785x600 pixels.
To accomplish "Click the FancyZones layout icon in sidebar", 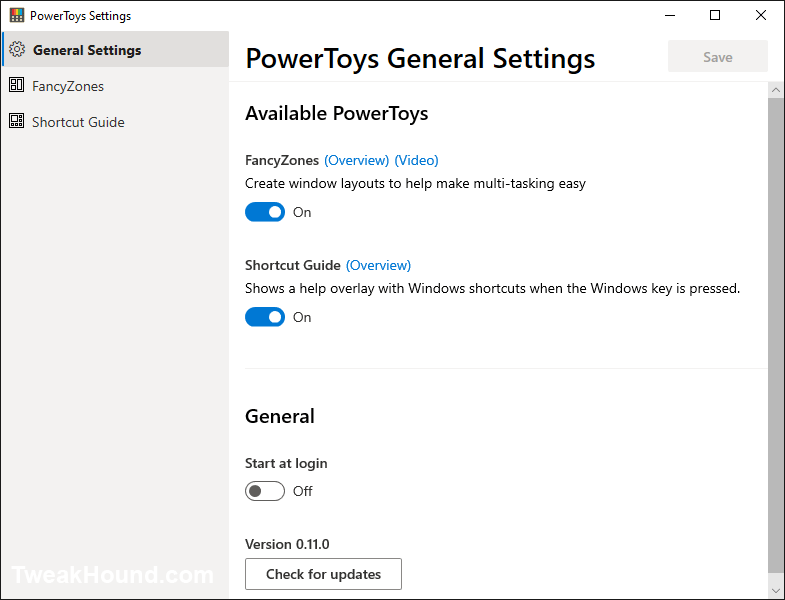I will tap(17, 85).
